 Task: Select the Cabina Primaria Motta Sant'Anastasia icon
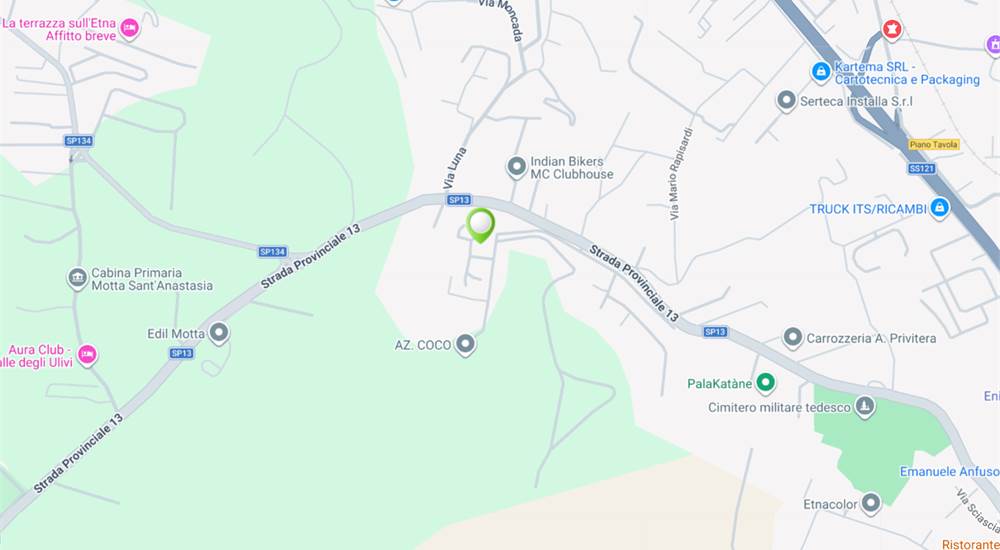click(x=78, y=278)
